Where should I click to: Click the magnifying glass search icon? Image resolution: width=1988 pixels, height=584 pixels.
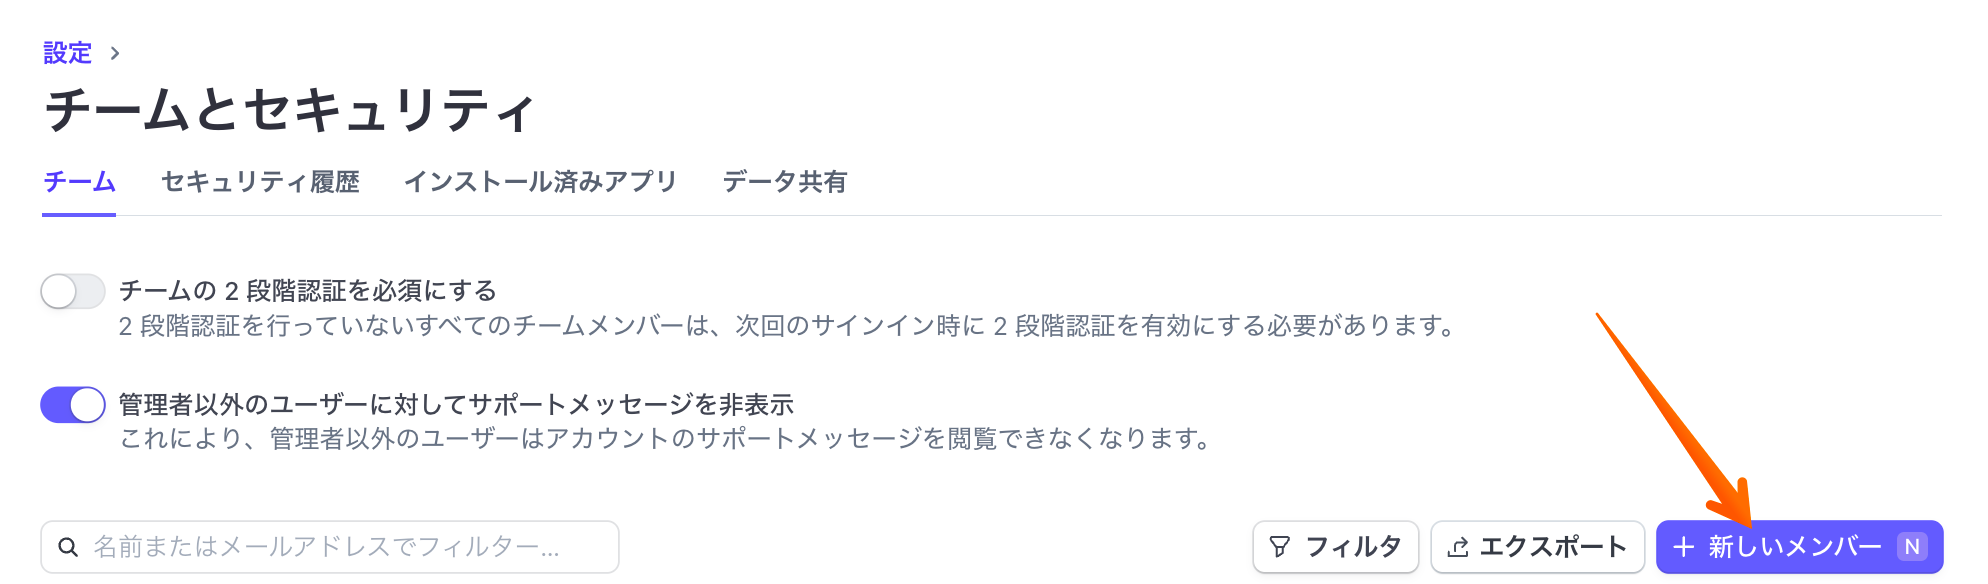click(x=68, y=547)
